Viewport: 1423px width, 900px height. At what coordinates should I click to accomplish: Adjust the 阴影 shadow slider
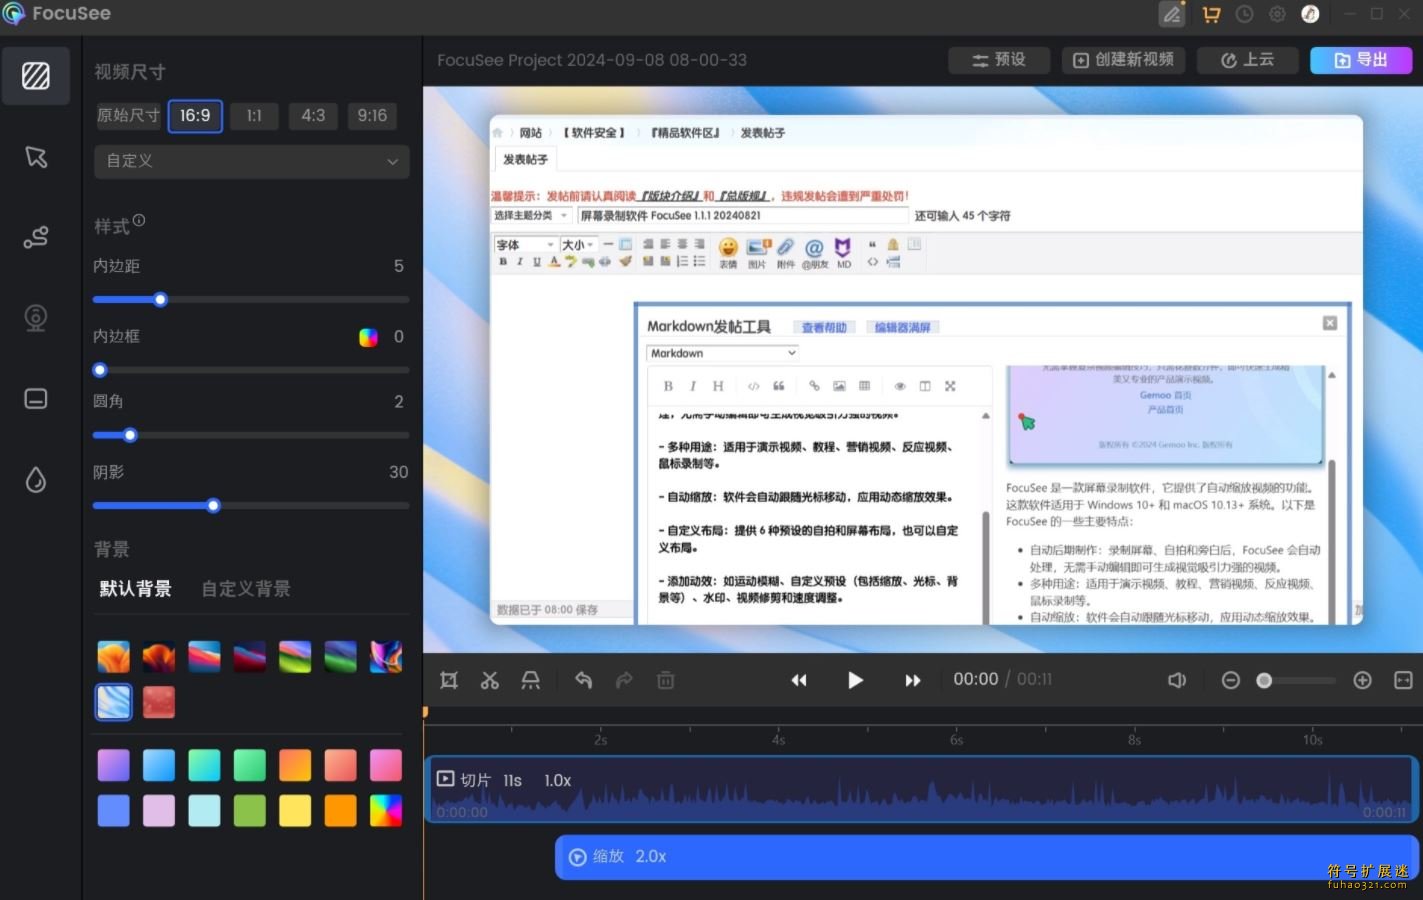213,506
